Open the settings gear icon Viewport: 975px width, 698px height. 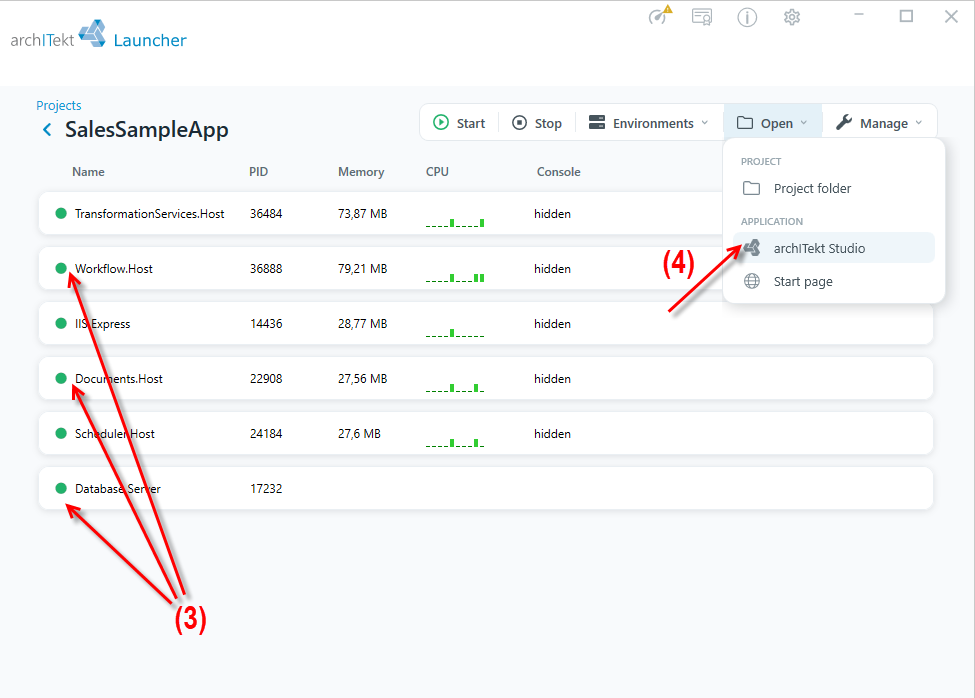coord(792,17)
